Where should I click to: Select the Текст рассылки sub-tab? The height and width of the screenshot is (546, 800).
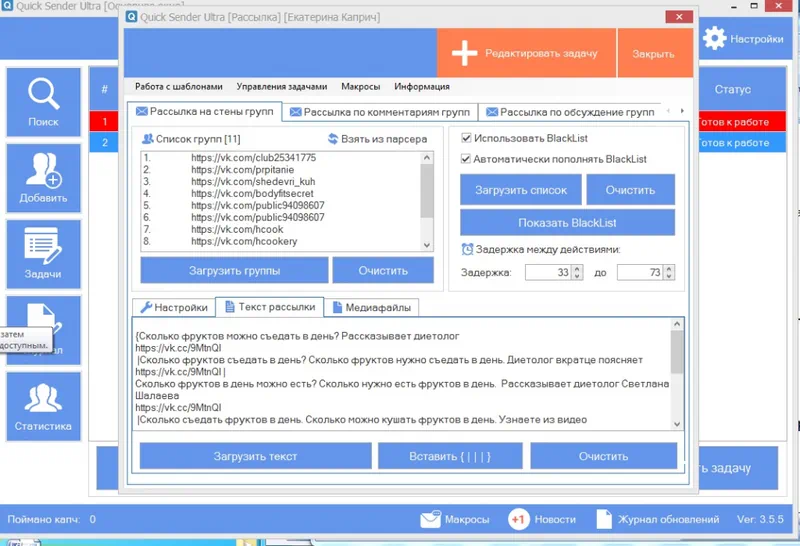click(x=270, y=307)
